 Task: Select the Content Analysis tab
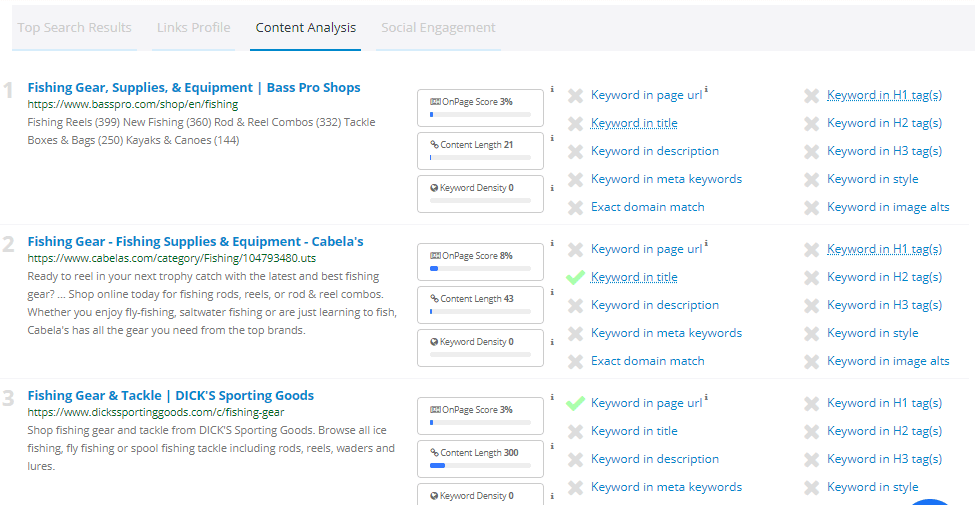pyautogui.click(x=305, y=28)
